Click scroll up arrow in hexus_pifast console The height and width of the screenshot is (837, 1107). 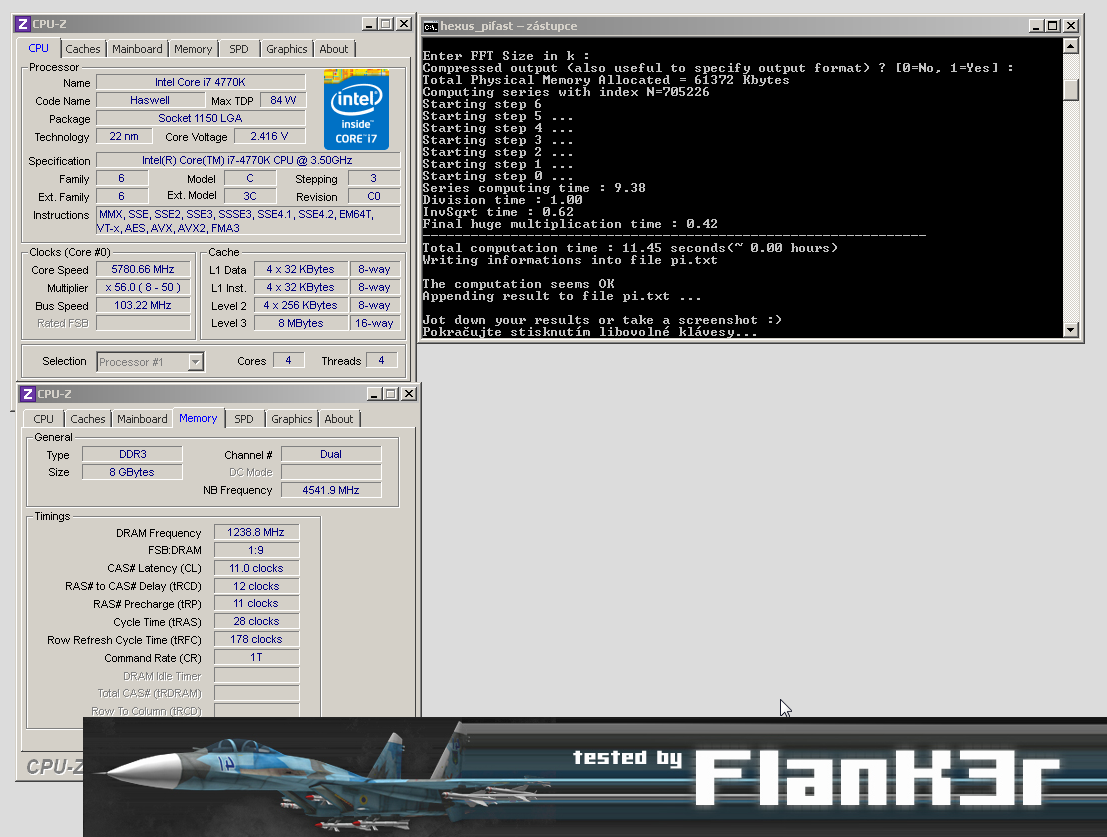[1070, 47]
